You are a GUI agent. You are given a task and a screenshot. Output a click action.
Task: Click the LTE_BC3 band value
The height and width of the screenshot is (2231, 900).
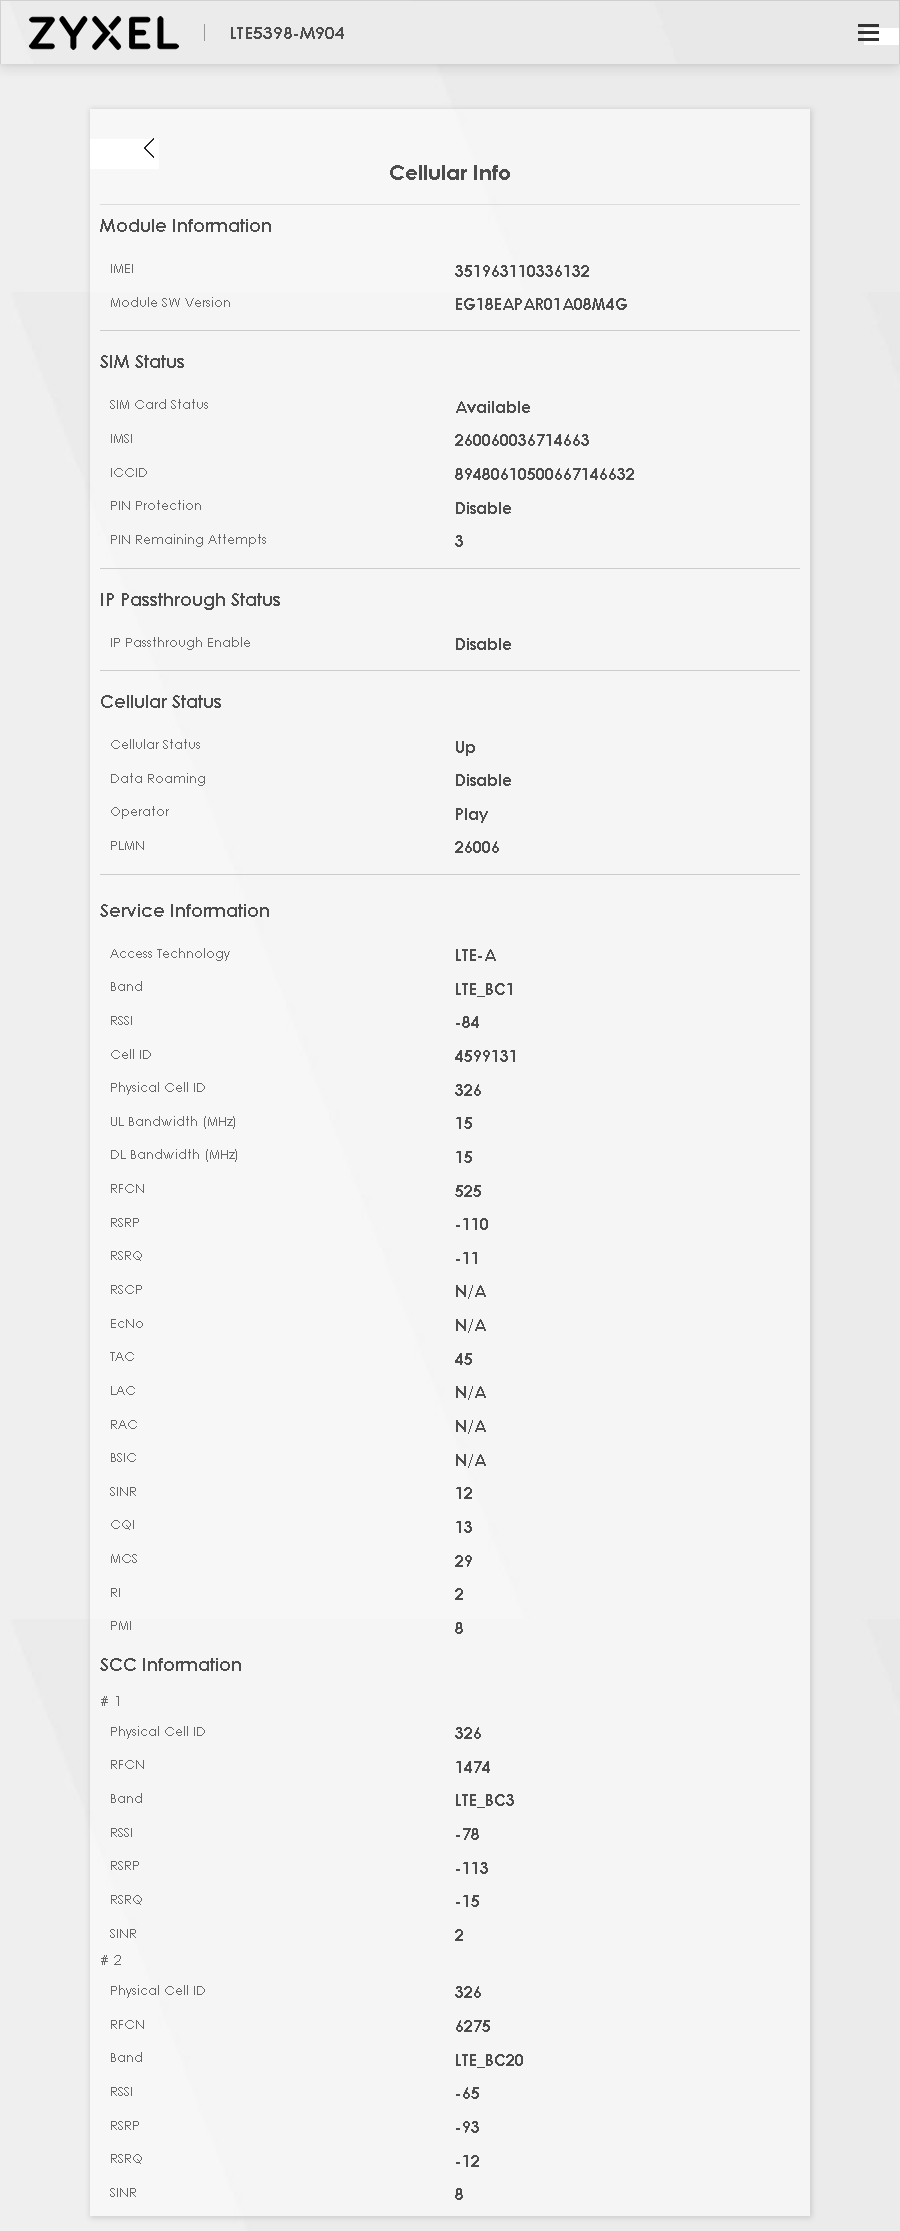click(485, 1800)
